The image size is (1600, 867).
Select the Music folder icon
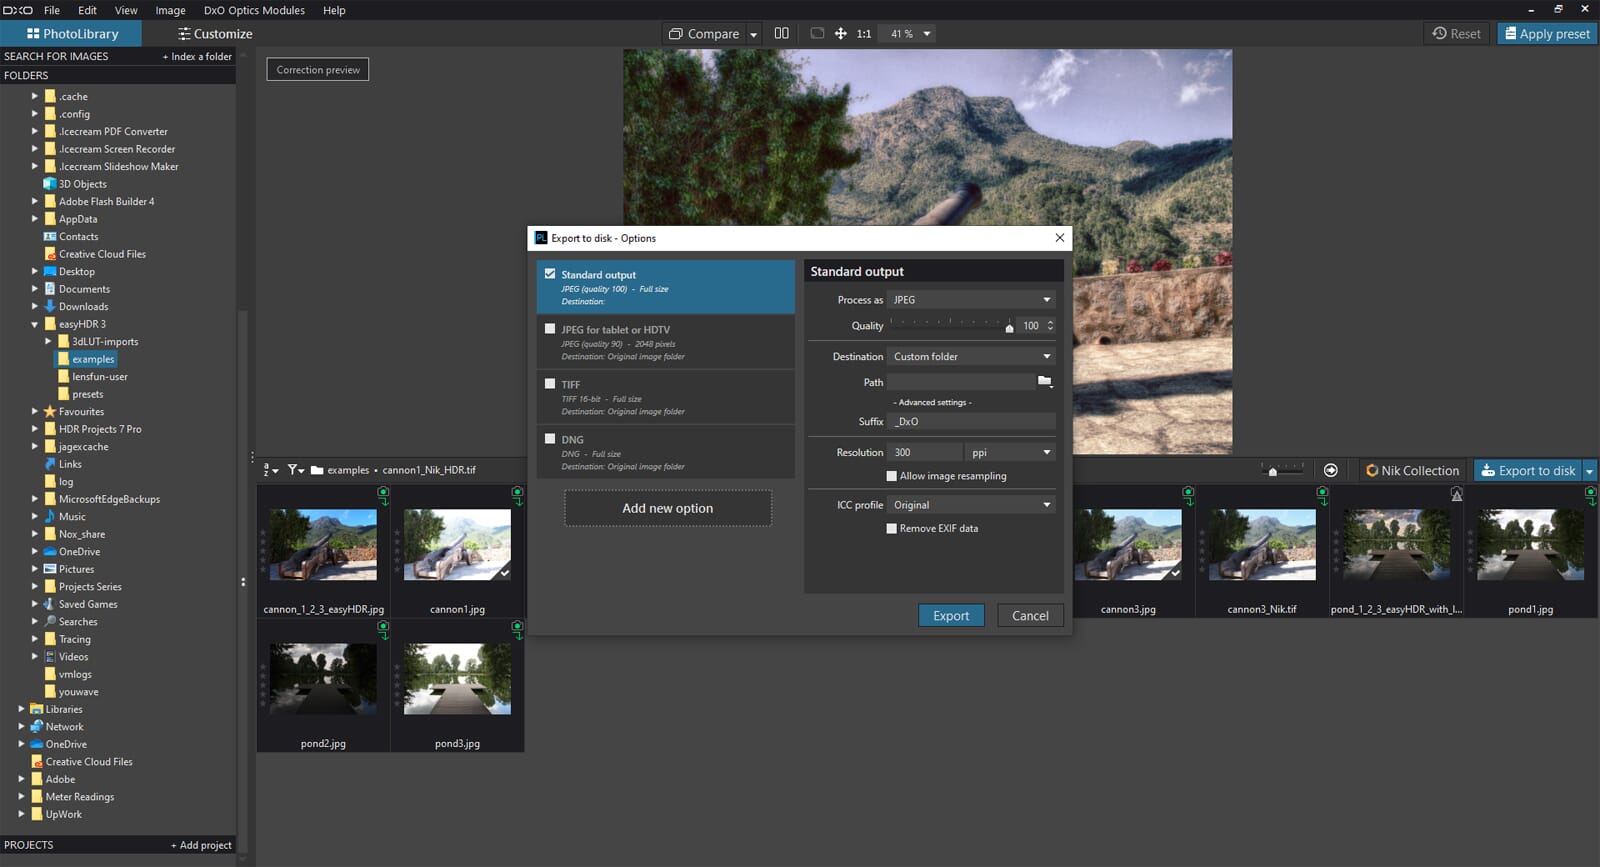click(50, 516)
